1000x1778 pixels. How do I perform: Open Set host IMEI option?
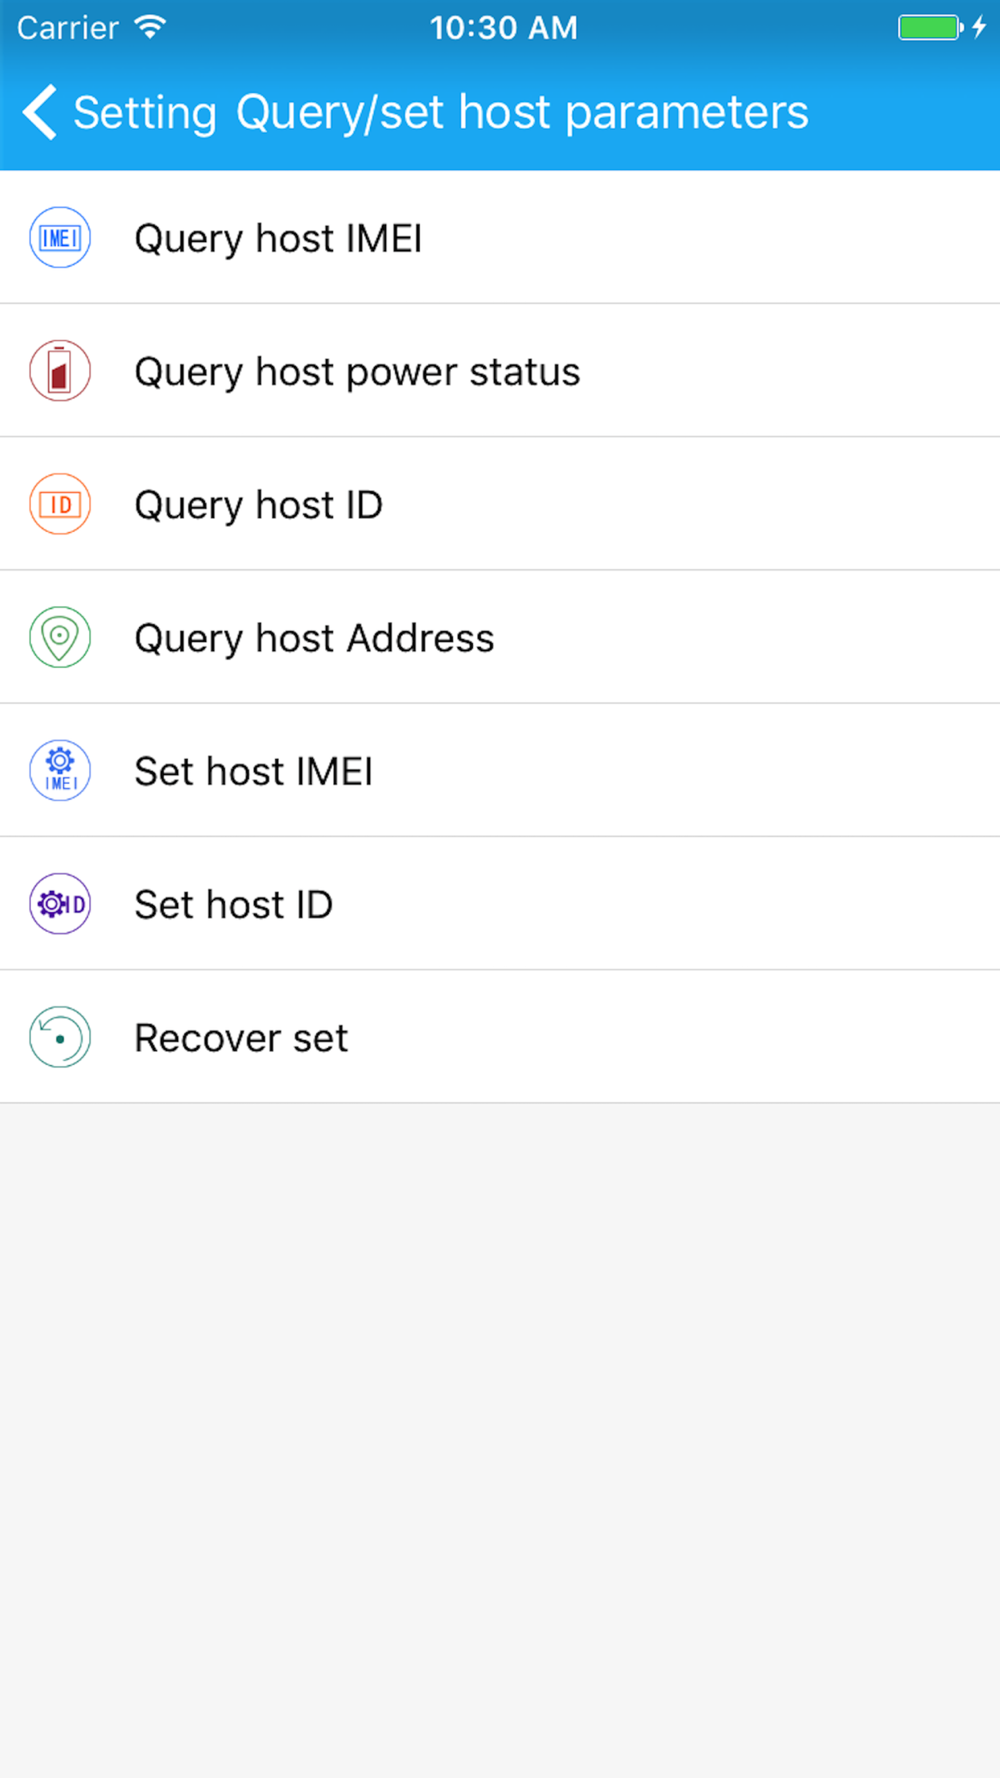(x=500, y=770)
